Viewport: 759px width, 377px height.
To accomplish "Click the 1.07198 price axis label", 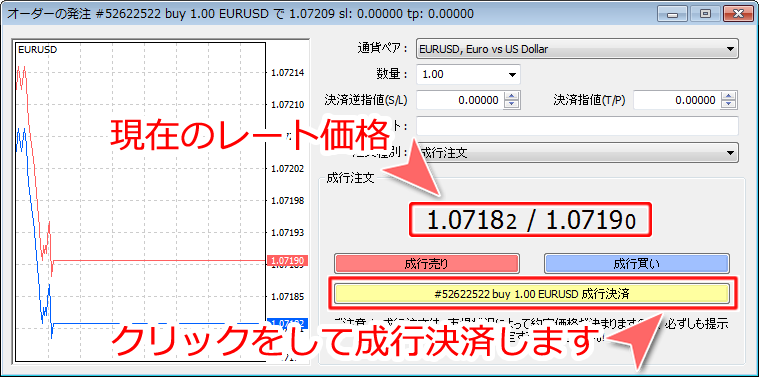I will [287, 200].
